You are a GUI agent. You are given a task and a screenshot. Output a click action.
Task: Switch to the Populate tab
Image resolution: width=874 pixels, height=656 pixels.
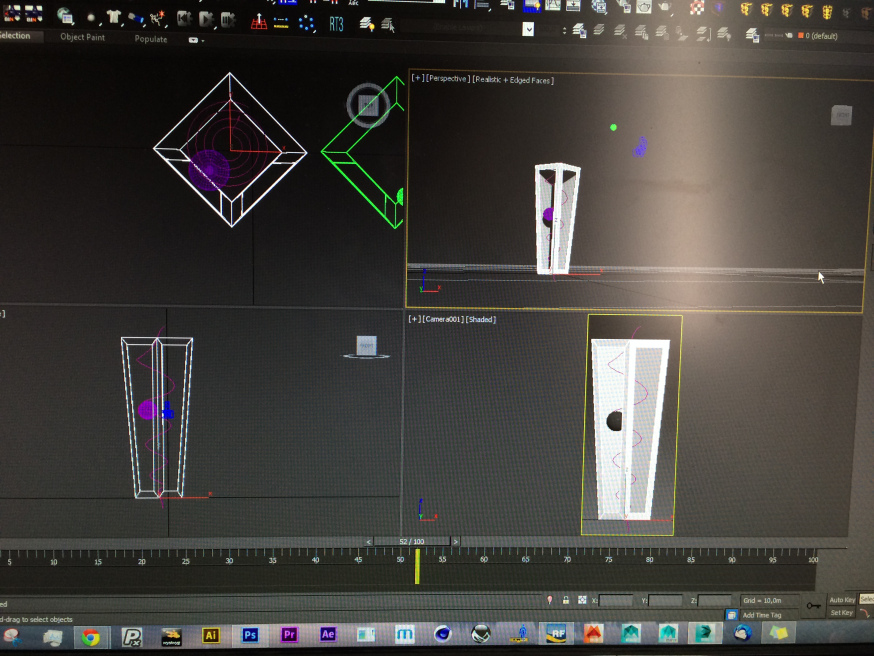coord(151,39)
